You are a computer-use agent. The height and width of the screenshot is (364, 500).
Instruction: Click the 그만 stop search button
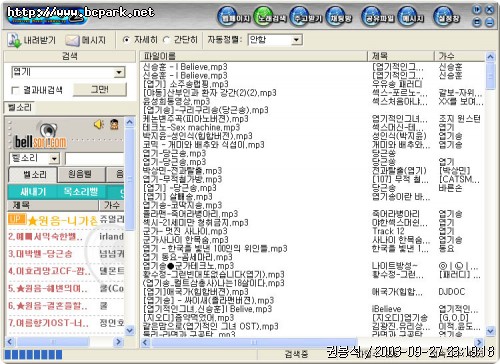[x=100, y=89]
